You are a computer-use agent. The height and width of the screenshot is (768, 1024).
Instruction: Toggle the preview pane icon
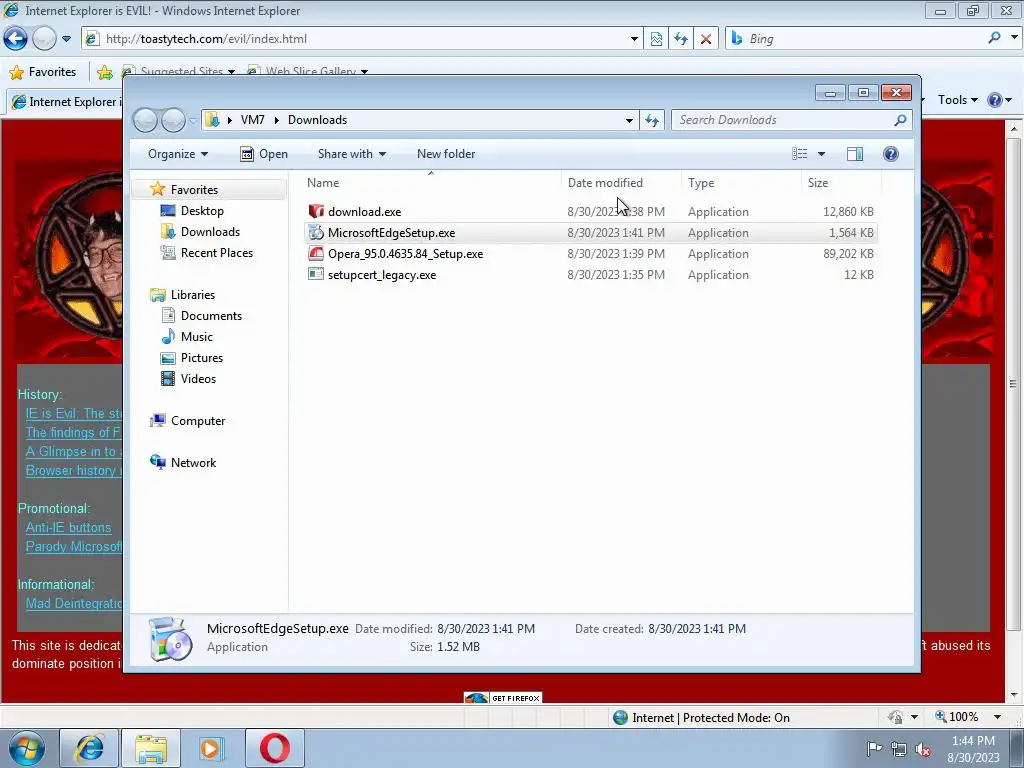point(854,153)
